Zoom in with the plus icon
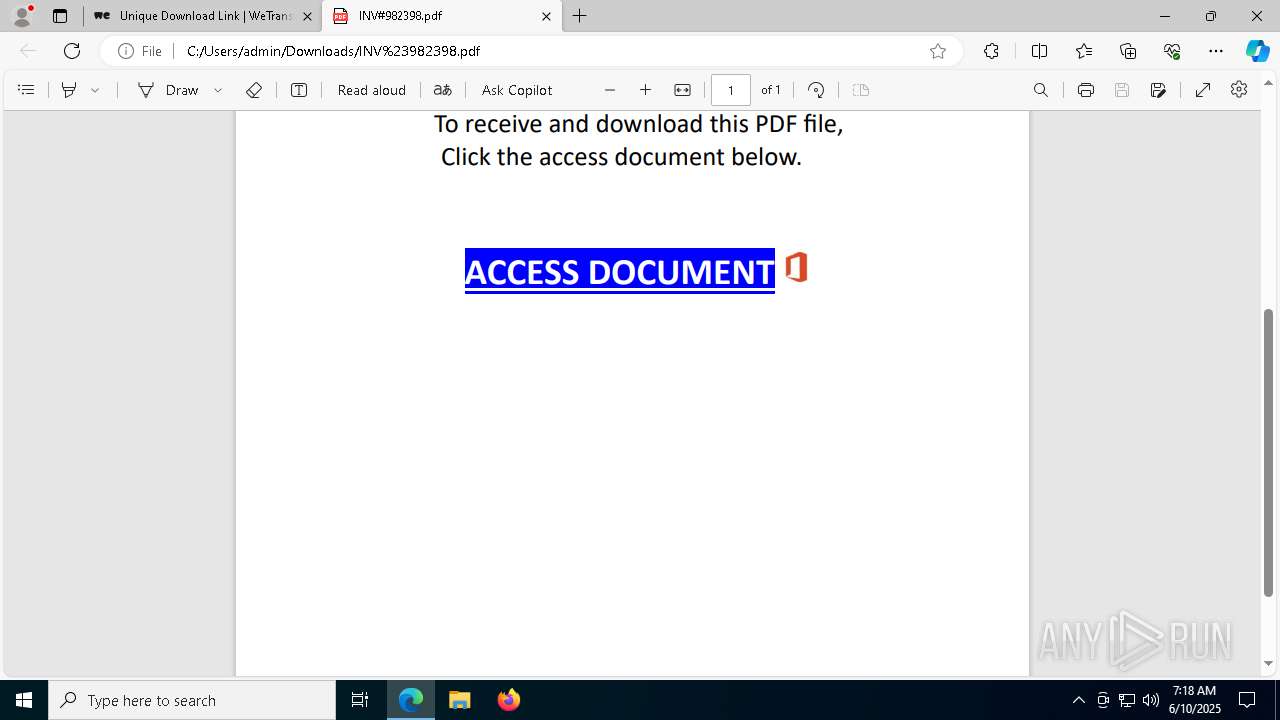 point(646,90)
